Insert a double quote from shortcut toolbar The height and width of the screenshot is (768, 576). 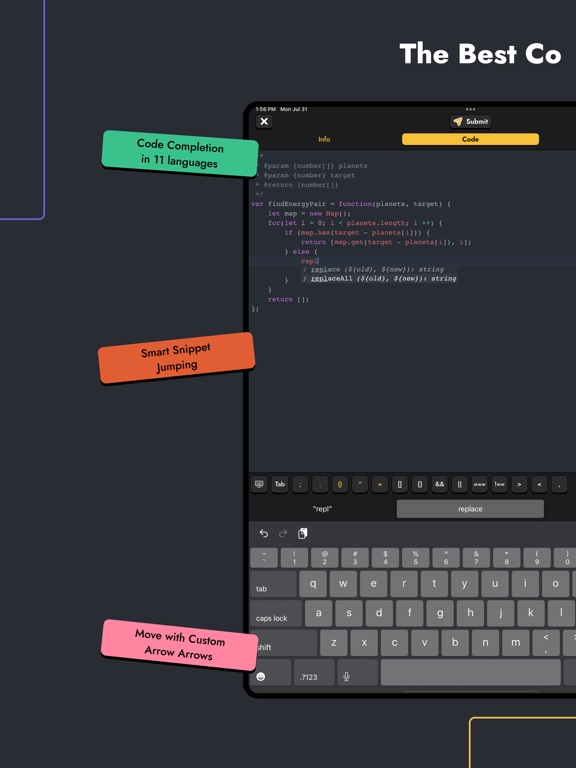360,484
